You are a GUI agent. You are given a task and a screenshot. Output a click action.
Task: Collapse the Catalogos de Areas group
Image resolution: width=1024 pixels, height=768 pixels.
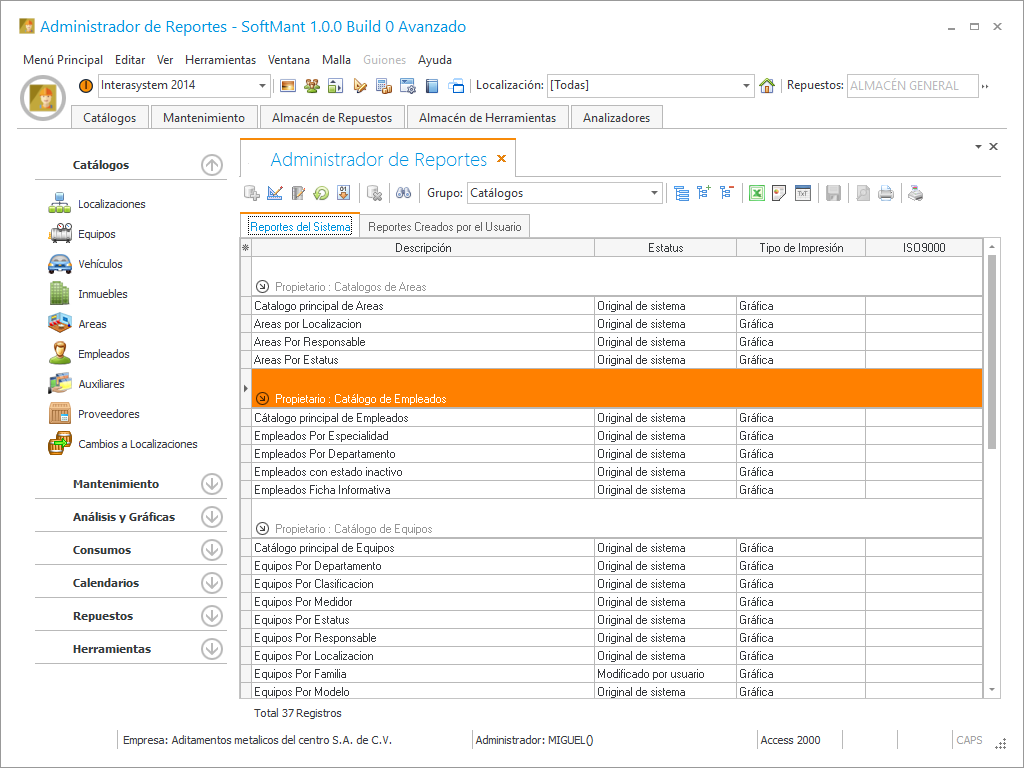click(x=263, y=287)
